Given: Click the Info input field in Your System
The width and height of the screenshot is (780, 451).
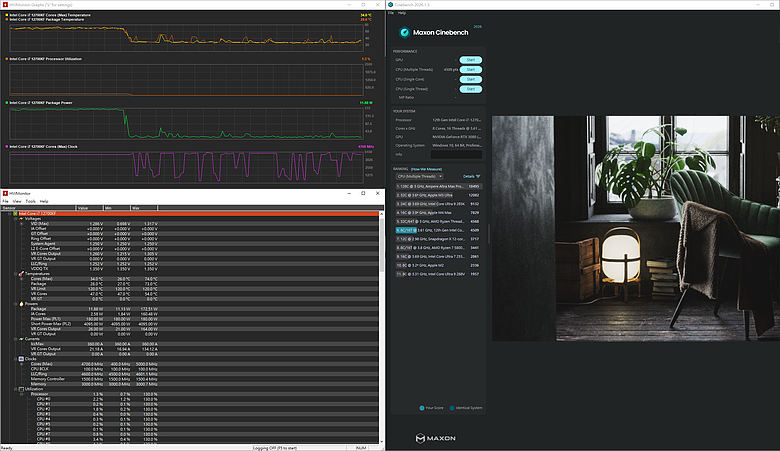Looking at the screenshot, I should 456,155.
